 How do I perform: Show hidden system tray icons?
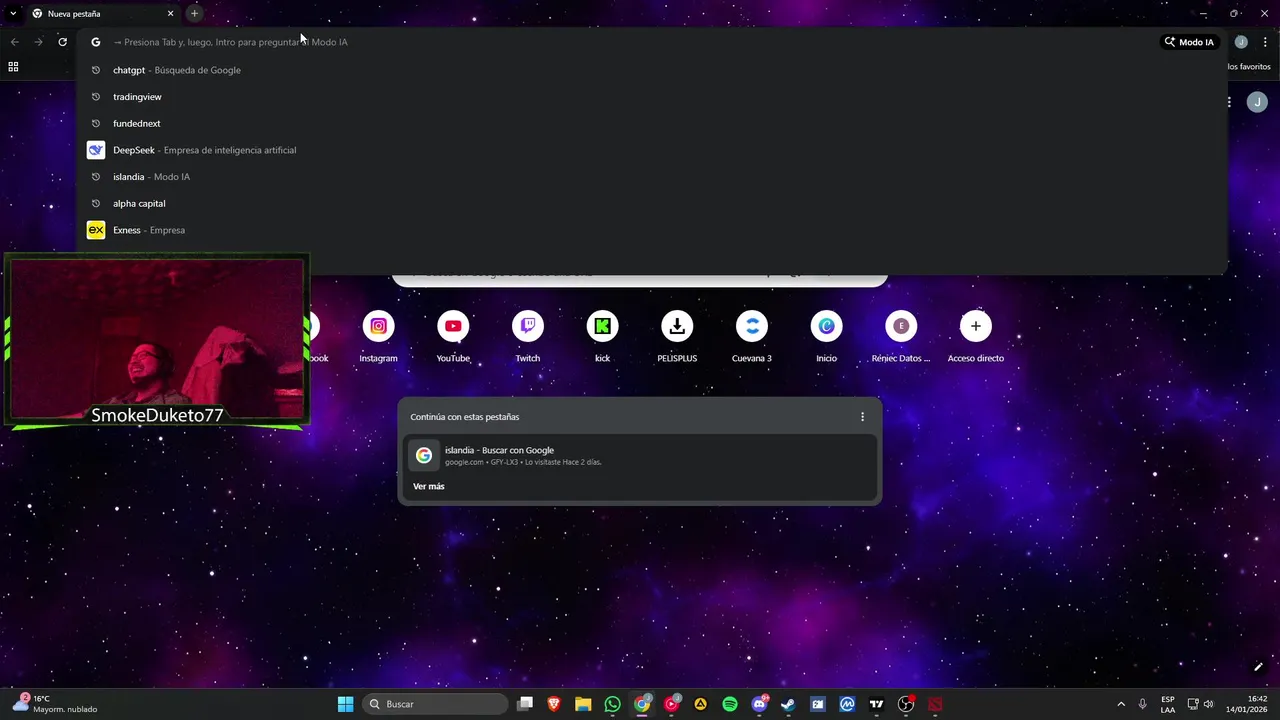(x=1120, y=704)
